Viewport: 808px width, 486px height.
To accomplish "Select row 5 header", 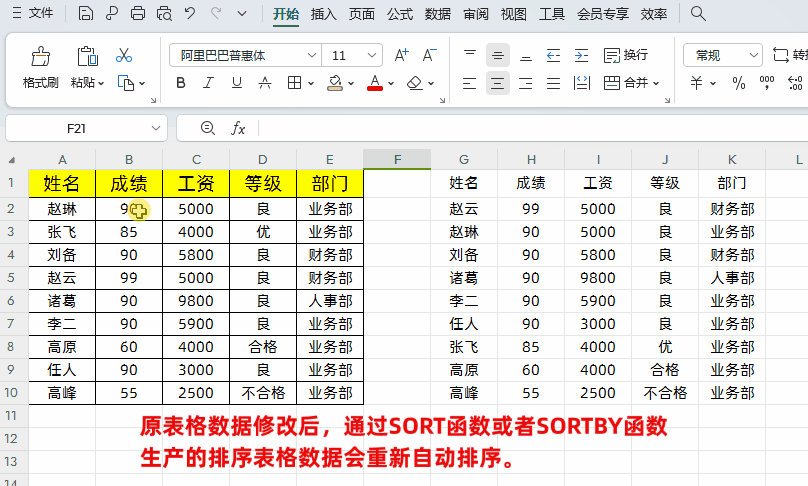I will 11,277.
